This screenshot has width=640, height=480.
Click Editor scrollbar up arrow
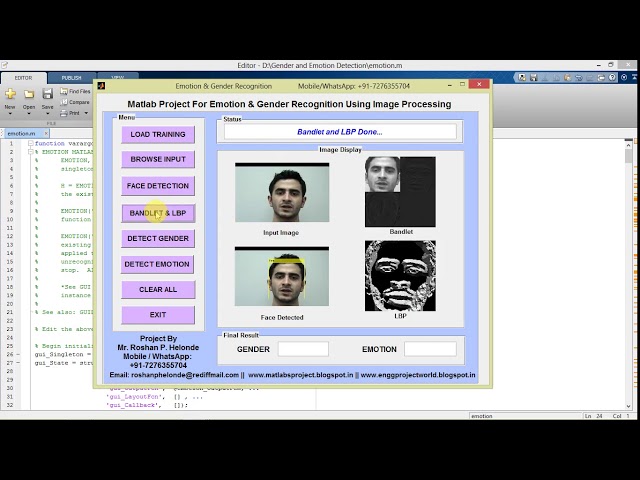pyautogui.click(x=629, y=144)
